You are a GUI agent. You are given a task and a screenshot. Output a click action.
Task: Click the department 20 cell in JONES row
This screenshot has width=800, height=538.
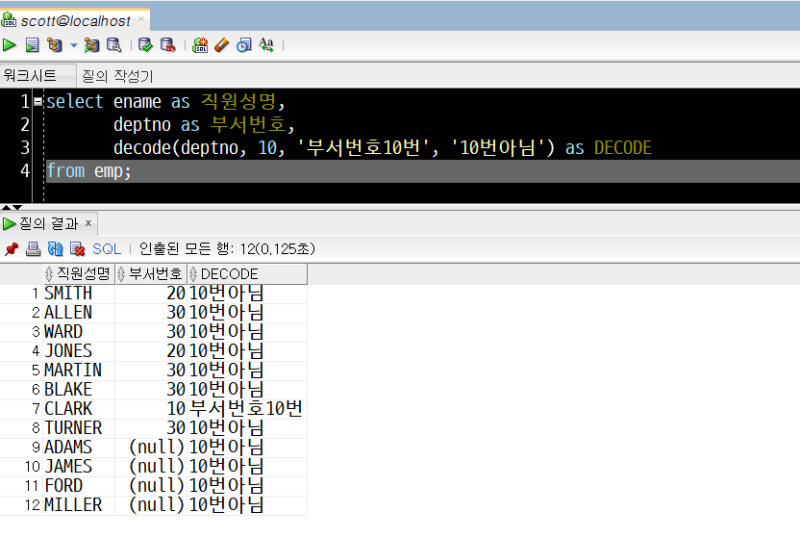(151, 351)
